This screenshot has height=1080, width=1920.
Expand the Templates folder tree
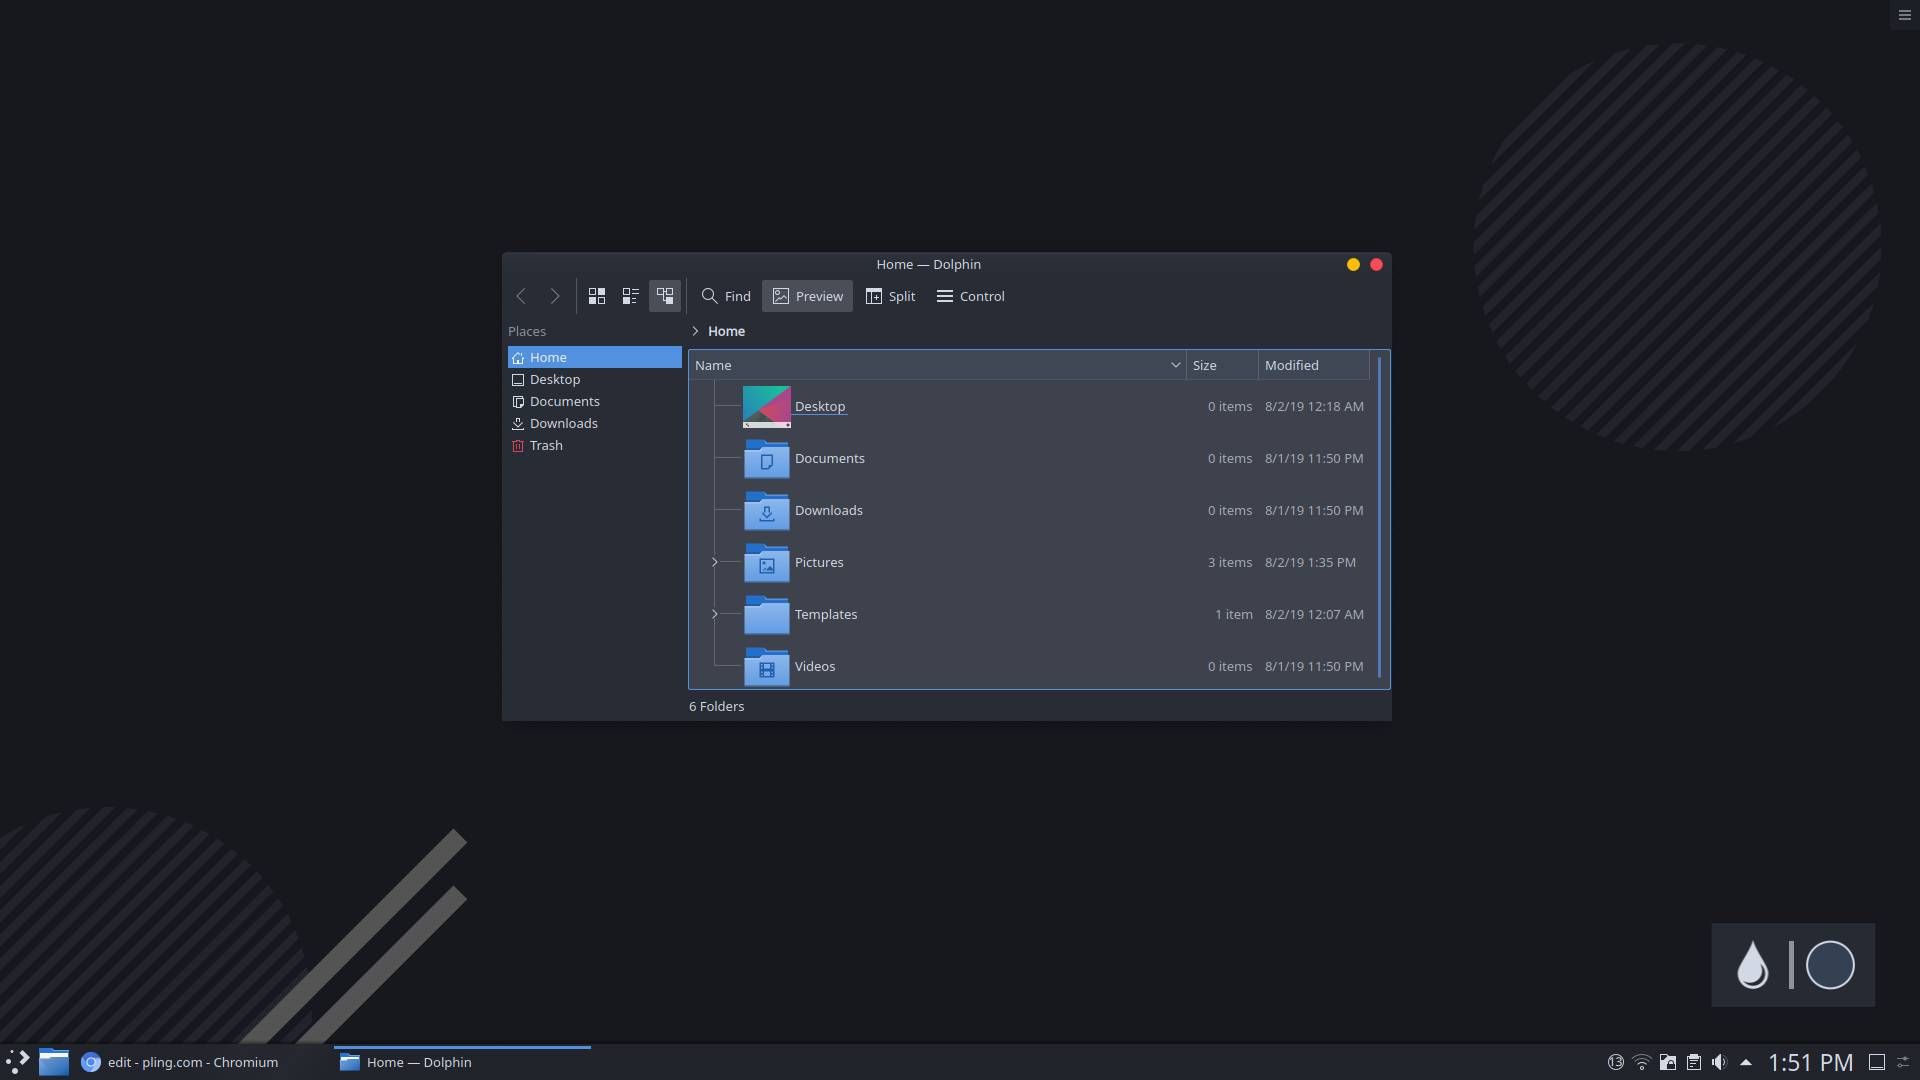click(714, 614)
